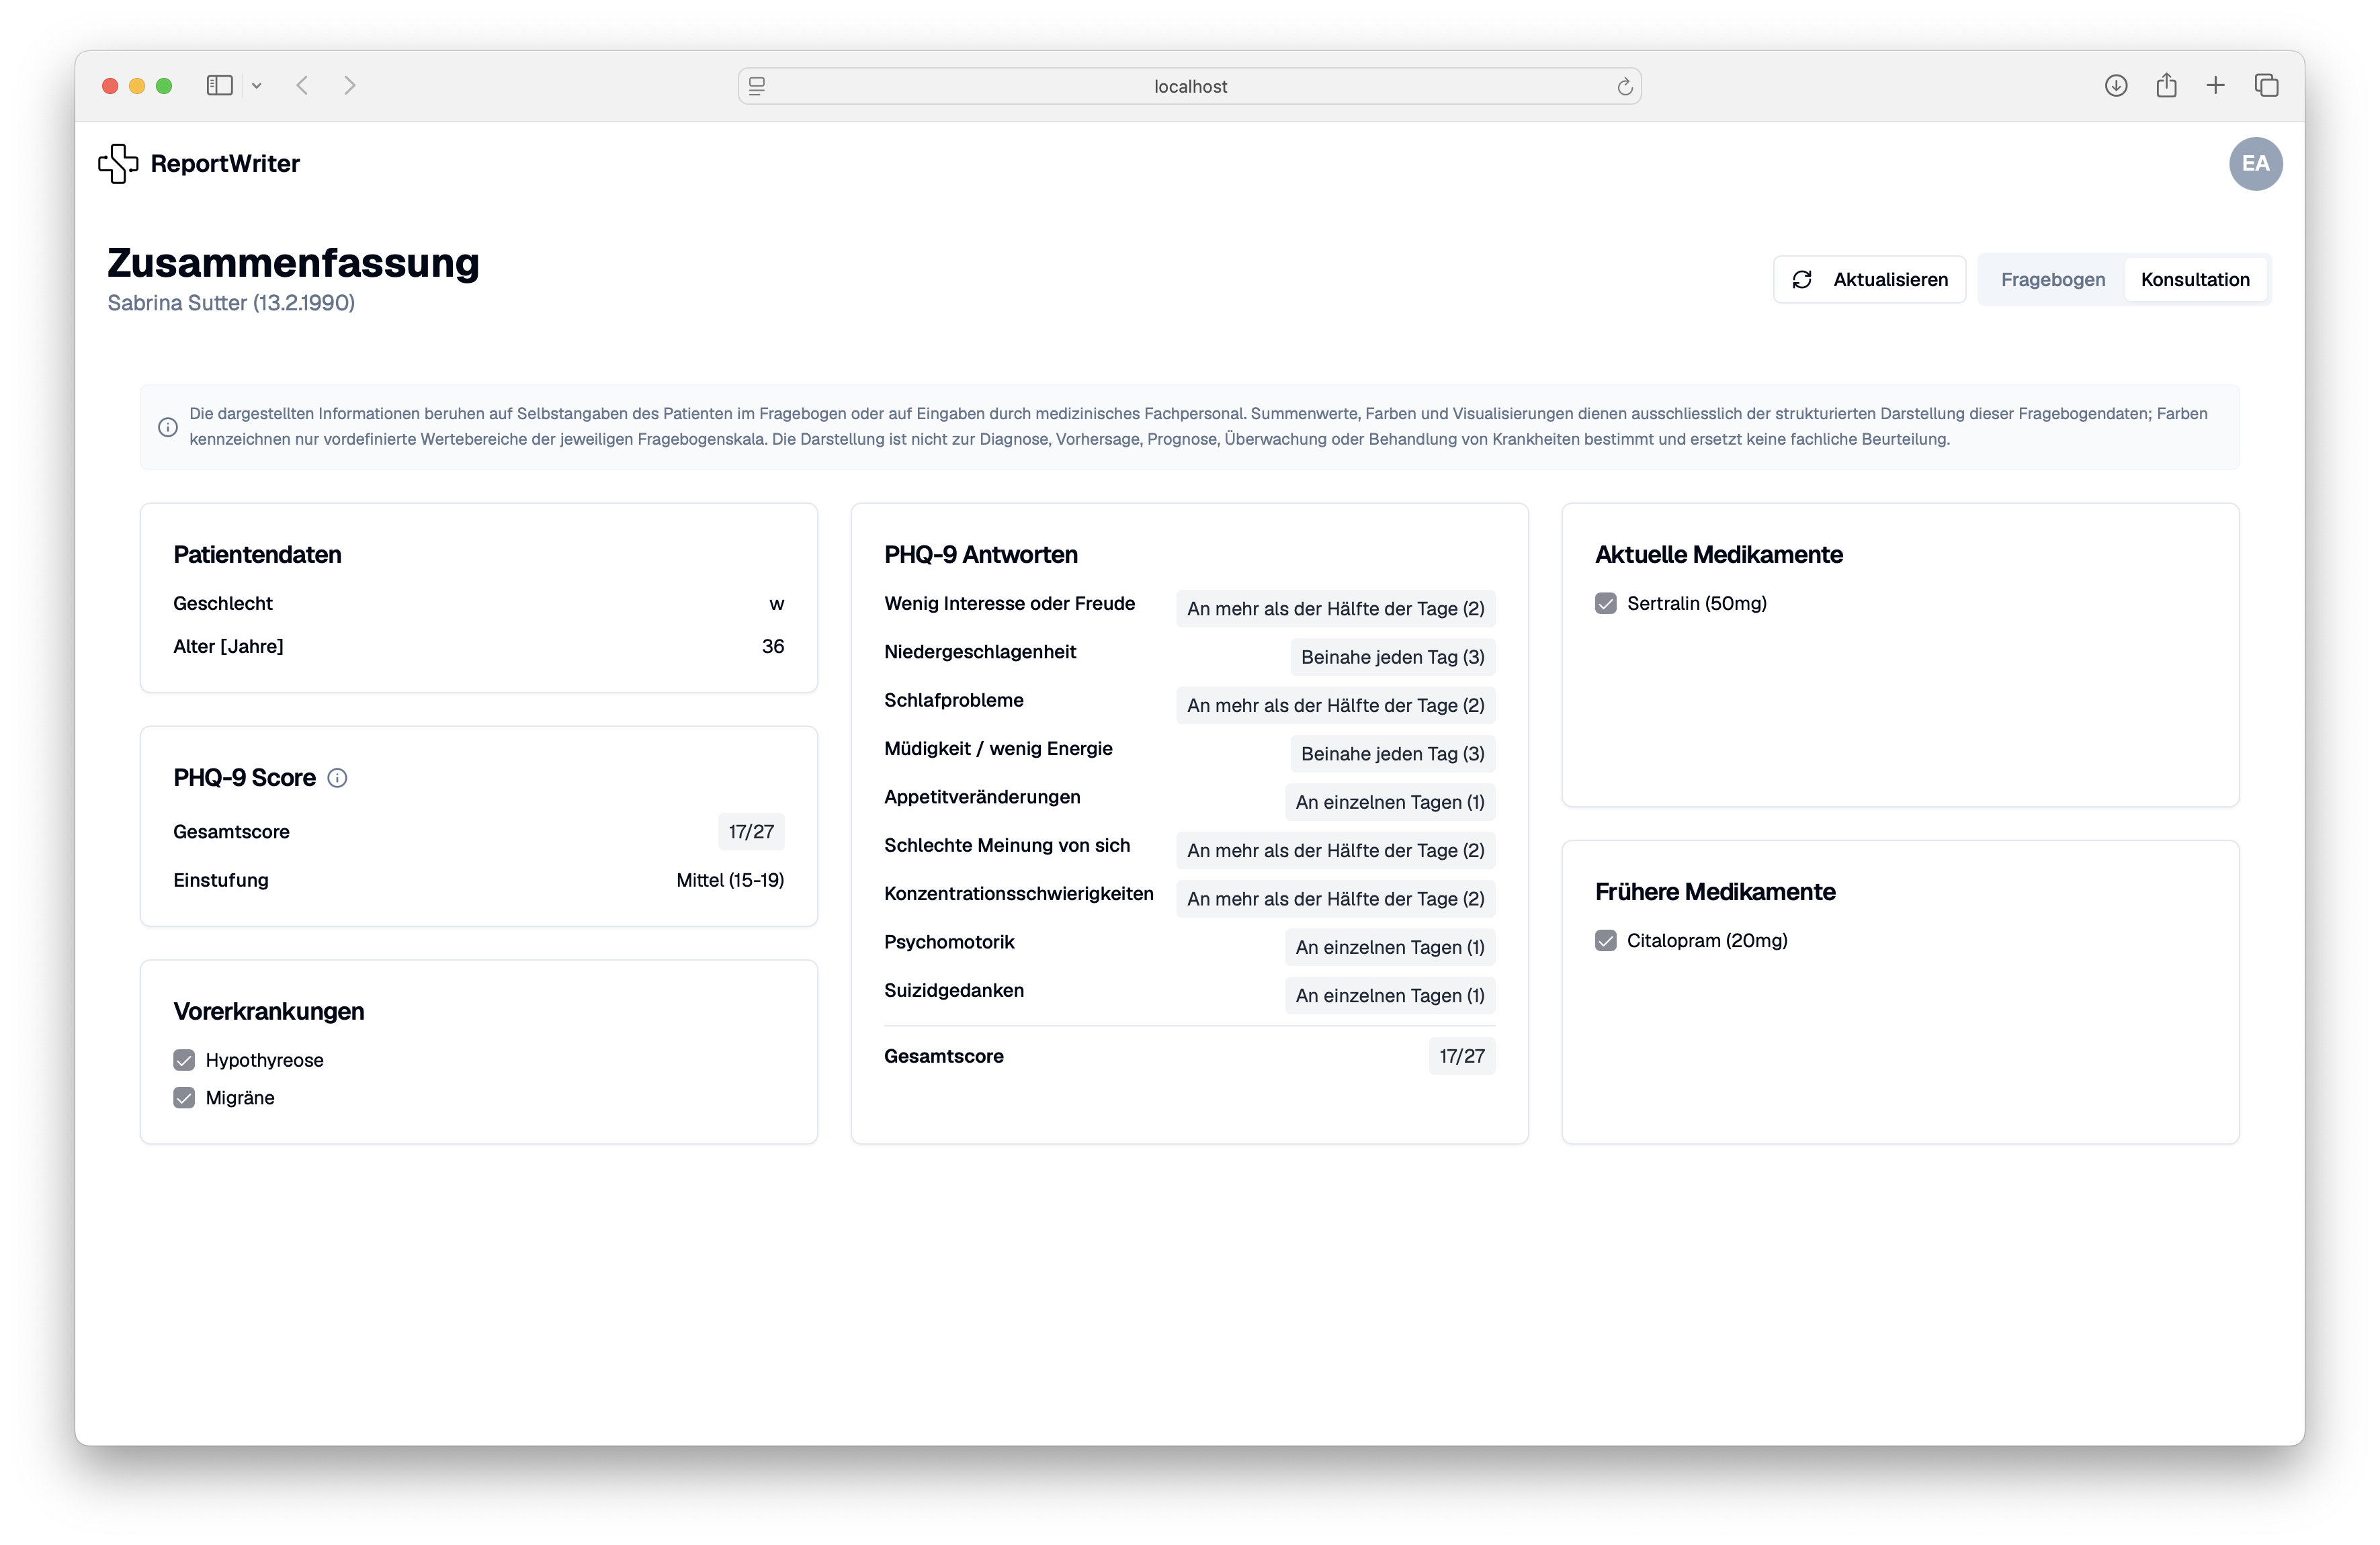2380x1545 pixels.
Task: Click the Niedergeschlagenheit answer Beinahe jeden Tag (3)
Action: coord(1393,657)
